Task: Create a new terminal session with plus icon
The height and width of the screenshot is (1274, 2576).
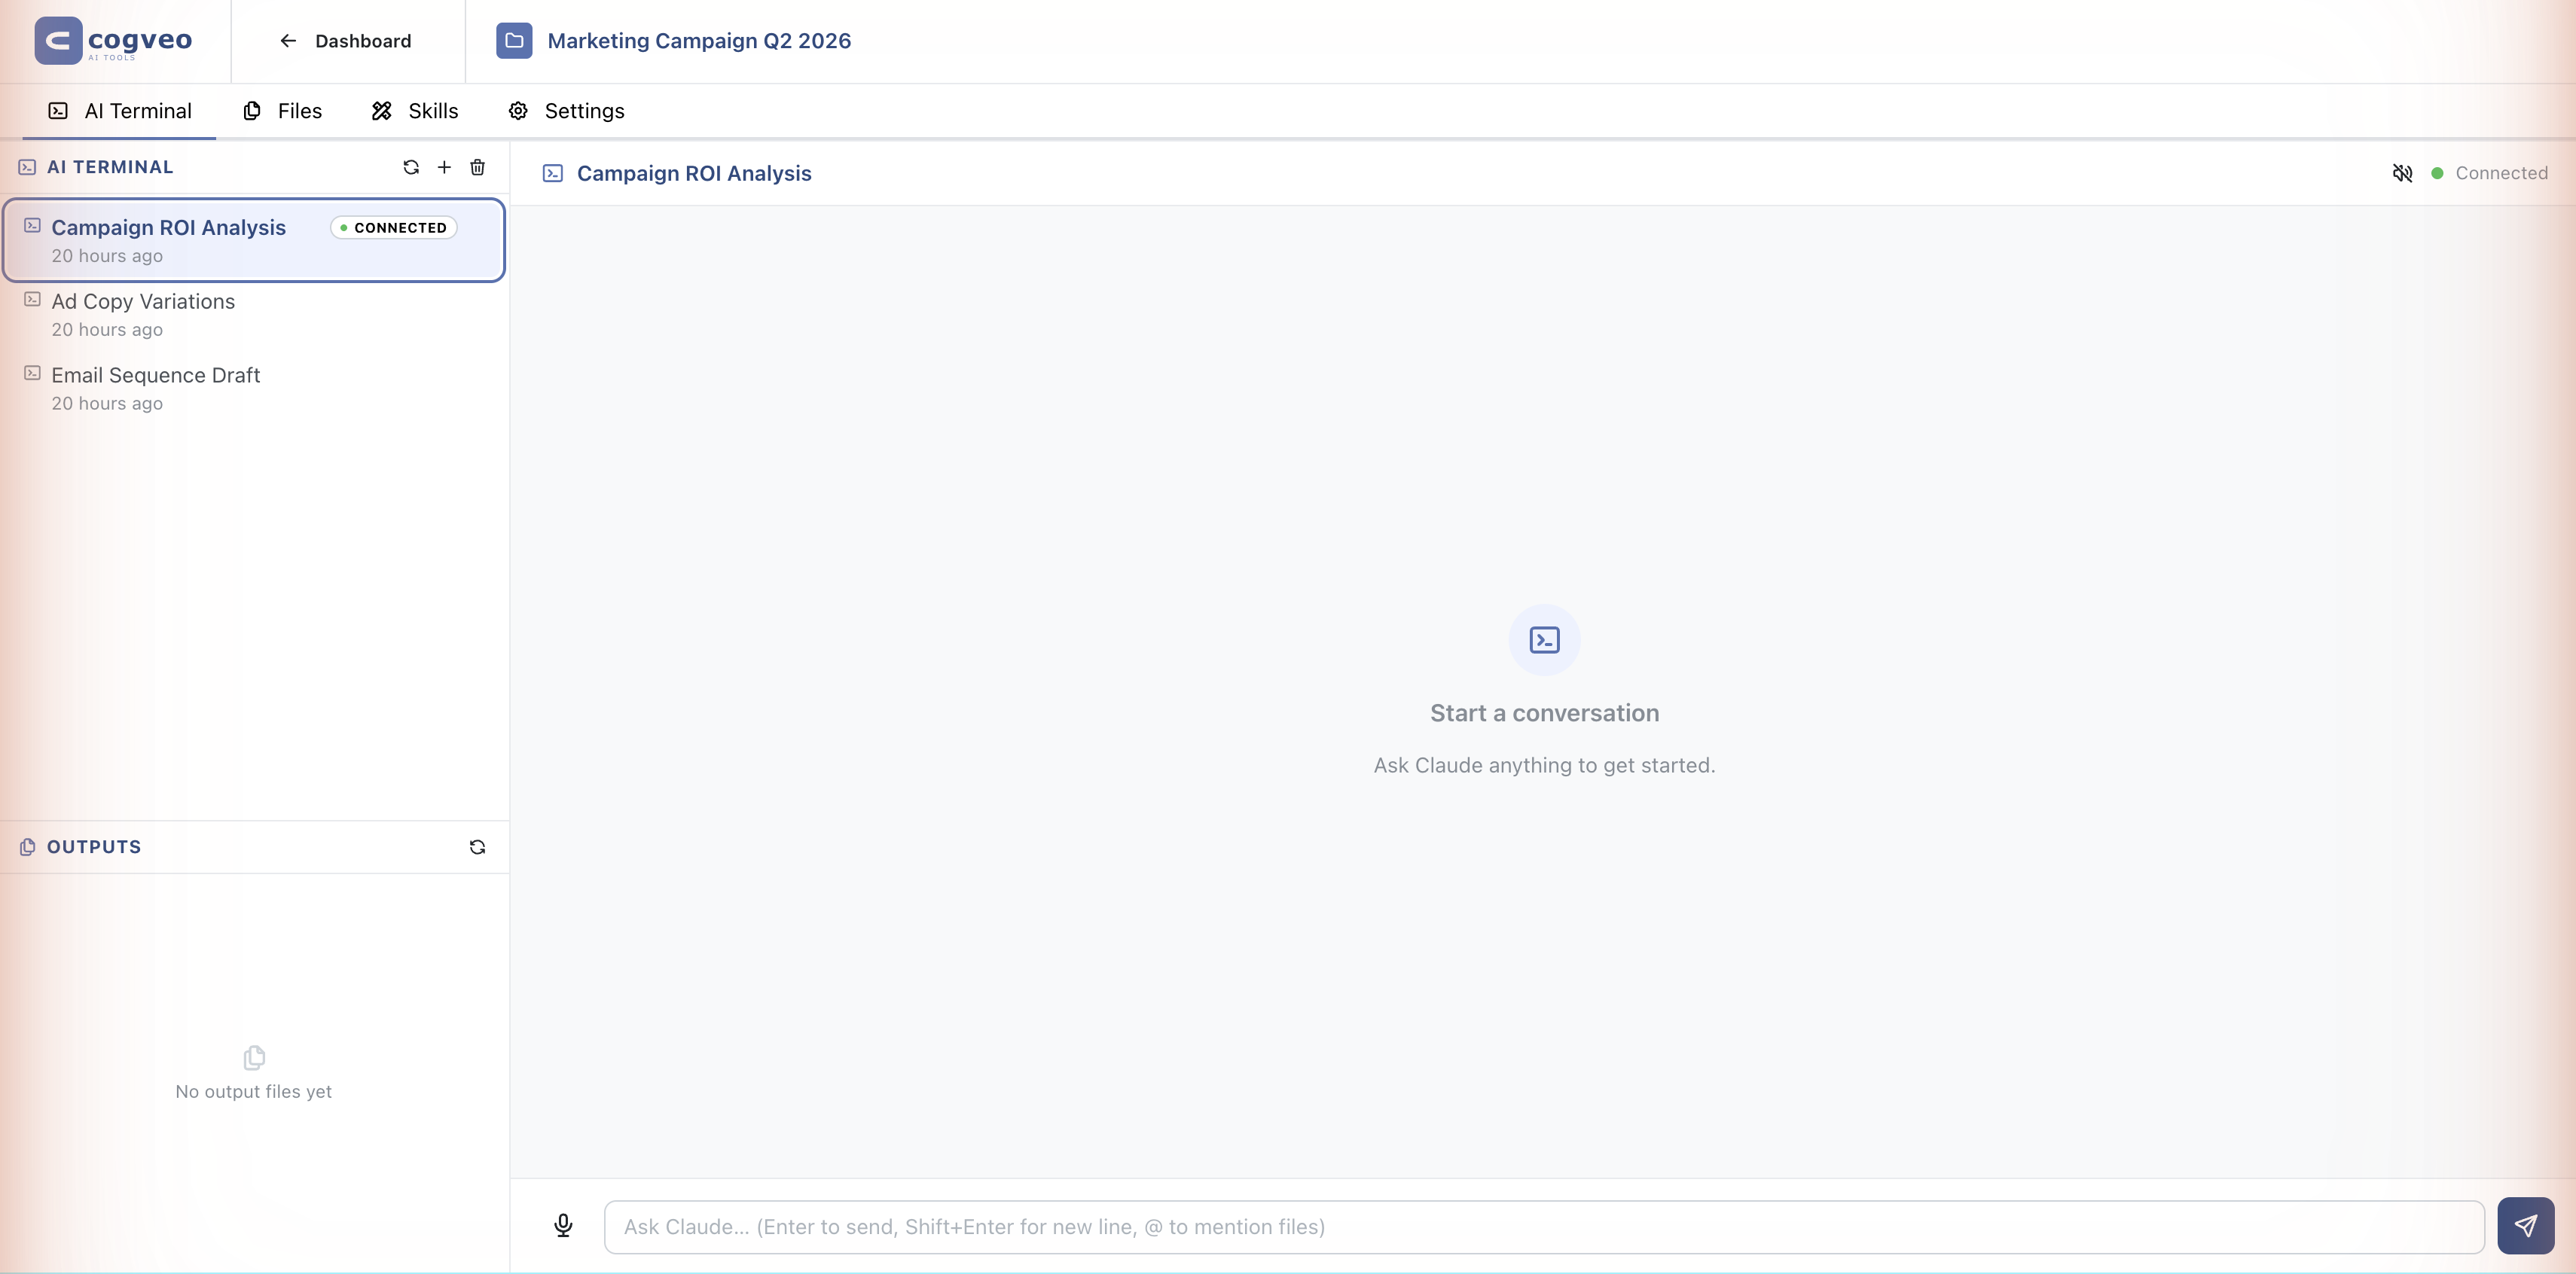Action: [x=444, y=167]
